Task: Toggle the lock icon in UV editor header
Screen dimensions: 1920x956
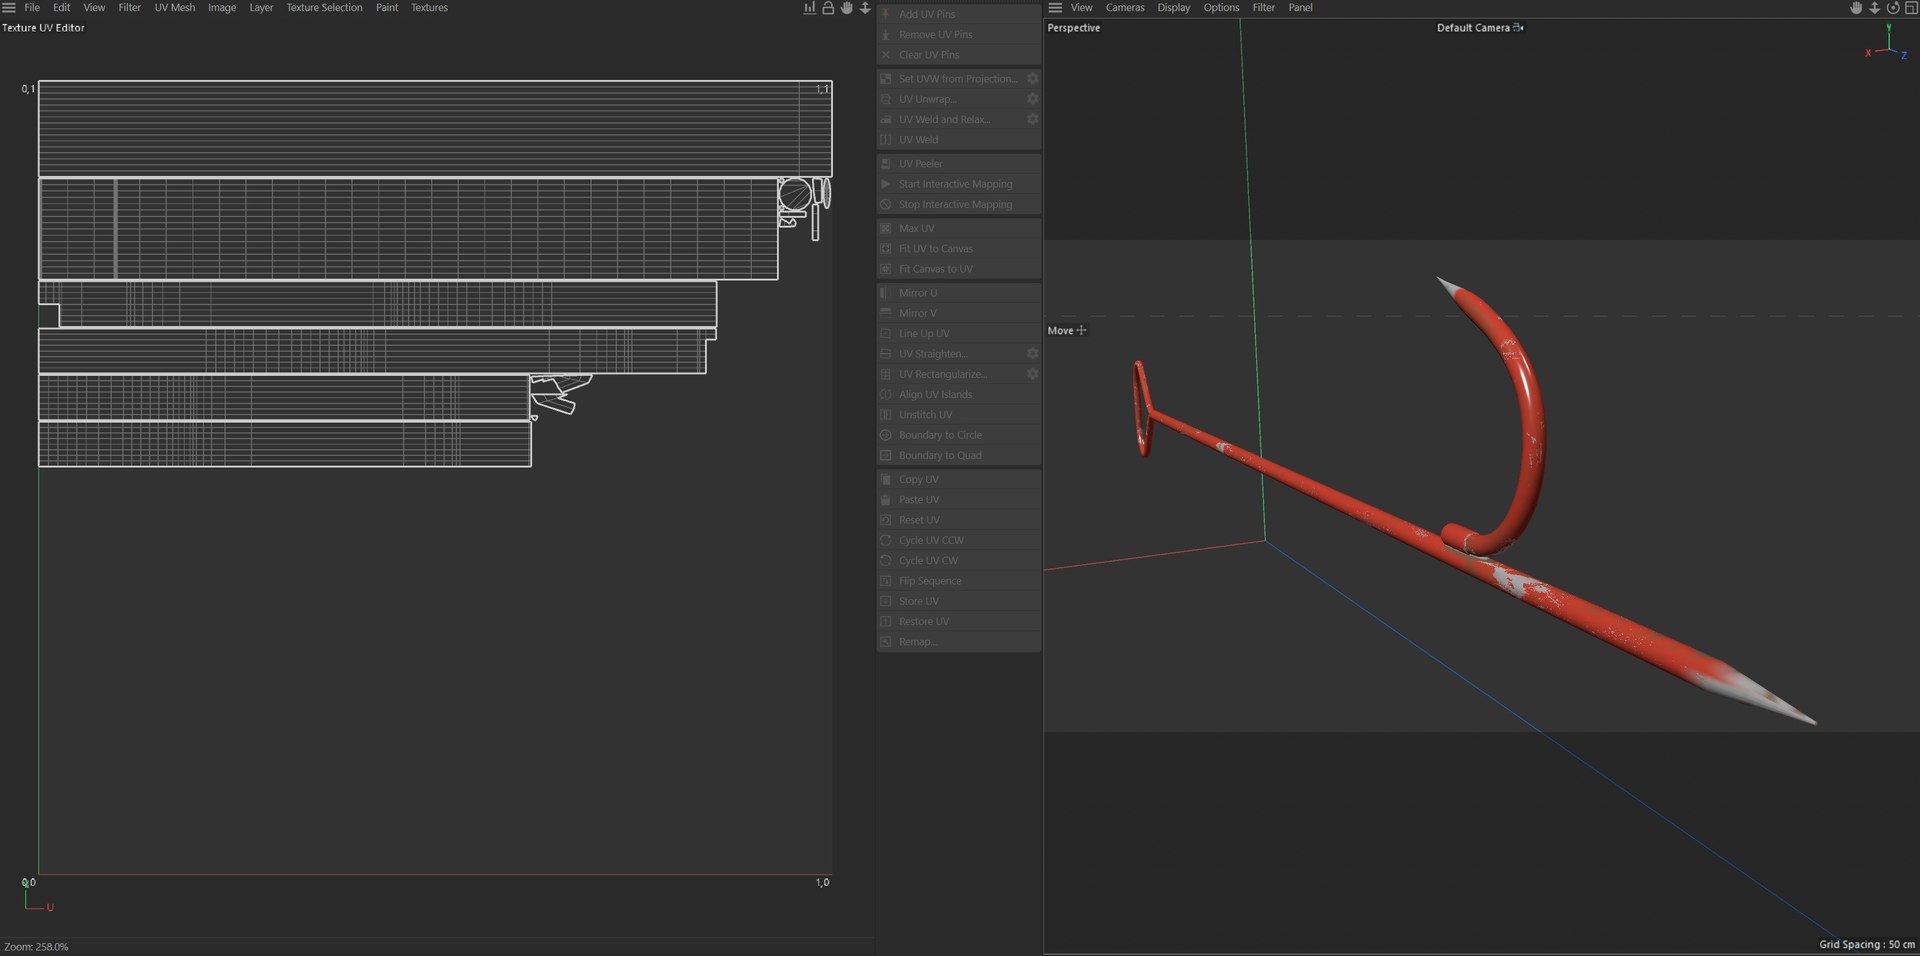Action: [828, 8]
